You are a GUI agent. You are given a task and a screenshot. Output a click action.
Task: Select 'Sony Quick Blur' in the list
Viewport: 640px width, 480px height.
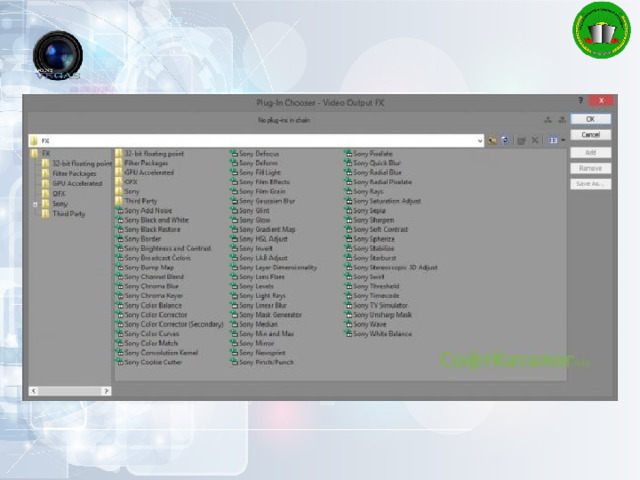click(x=377, y=163)
